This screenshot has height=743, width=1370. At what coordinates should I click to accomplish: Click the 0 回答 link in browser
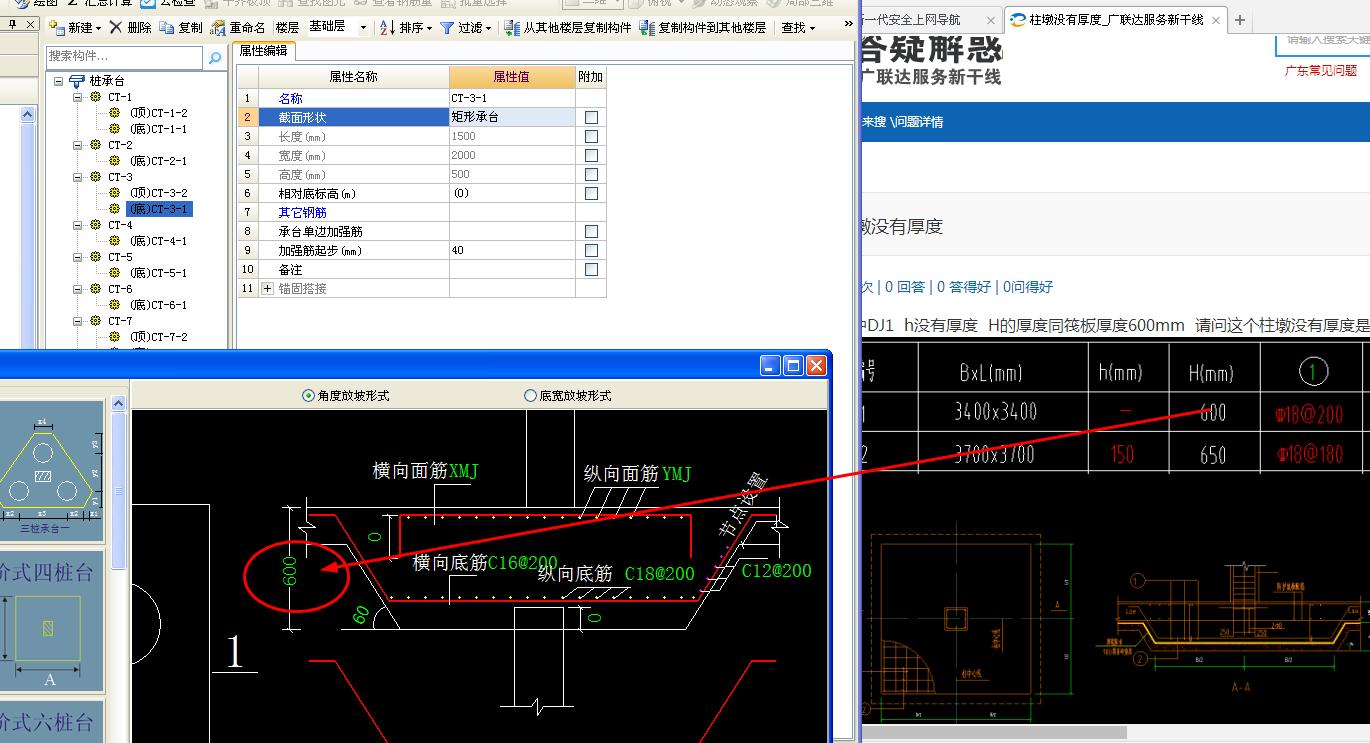pyautogui.click(x=905, y=287)
